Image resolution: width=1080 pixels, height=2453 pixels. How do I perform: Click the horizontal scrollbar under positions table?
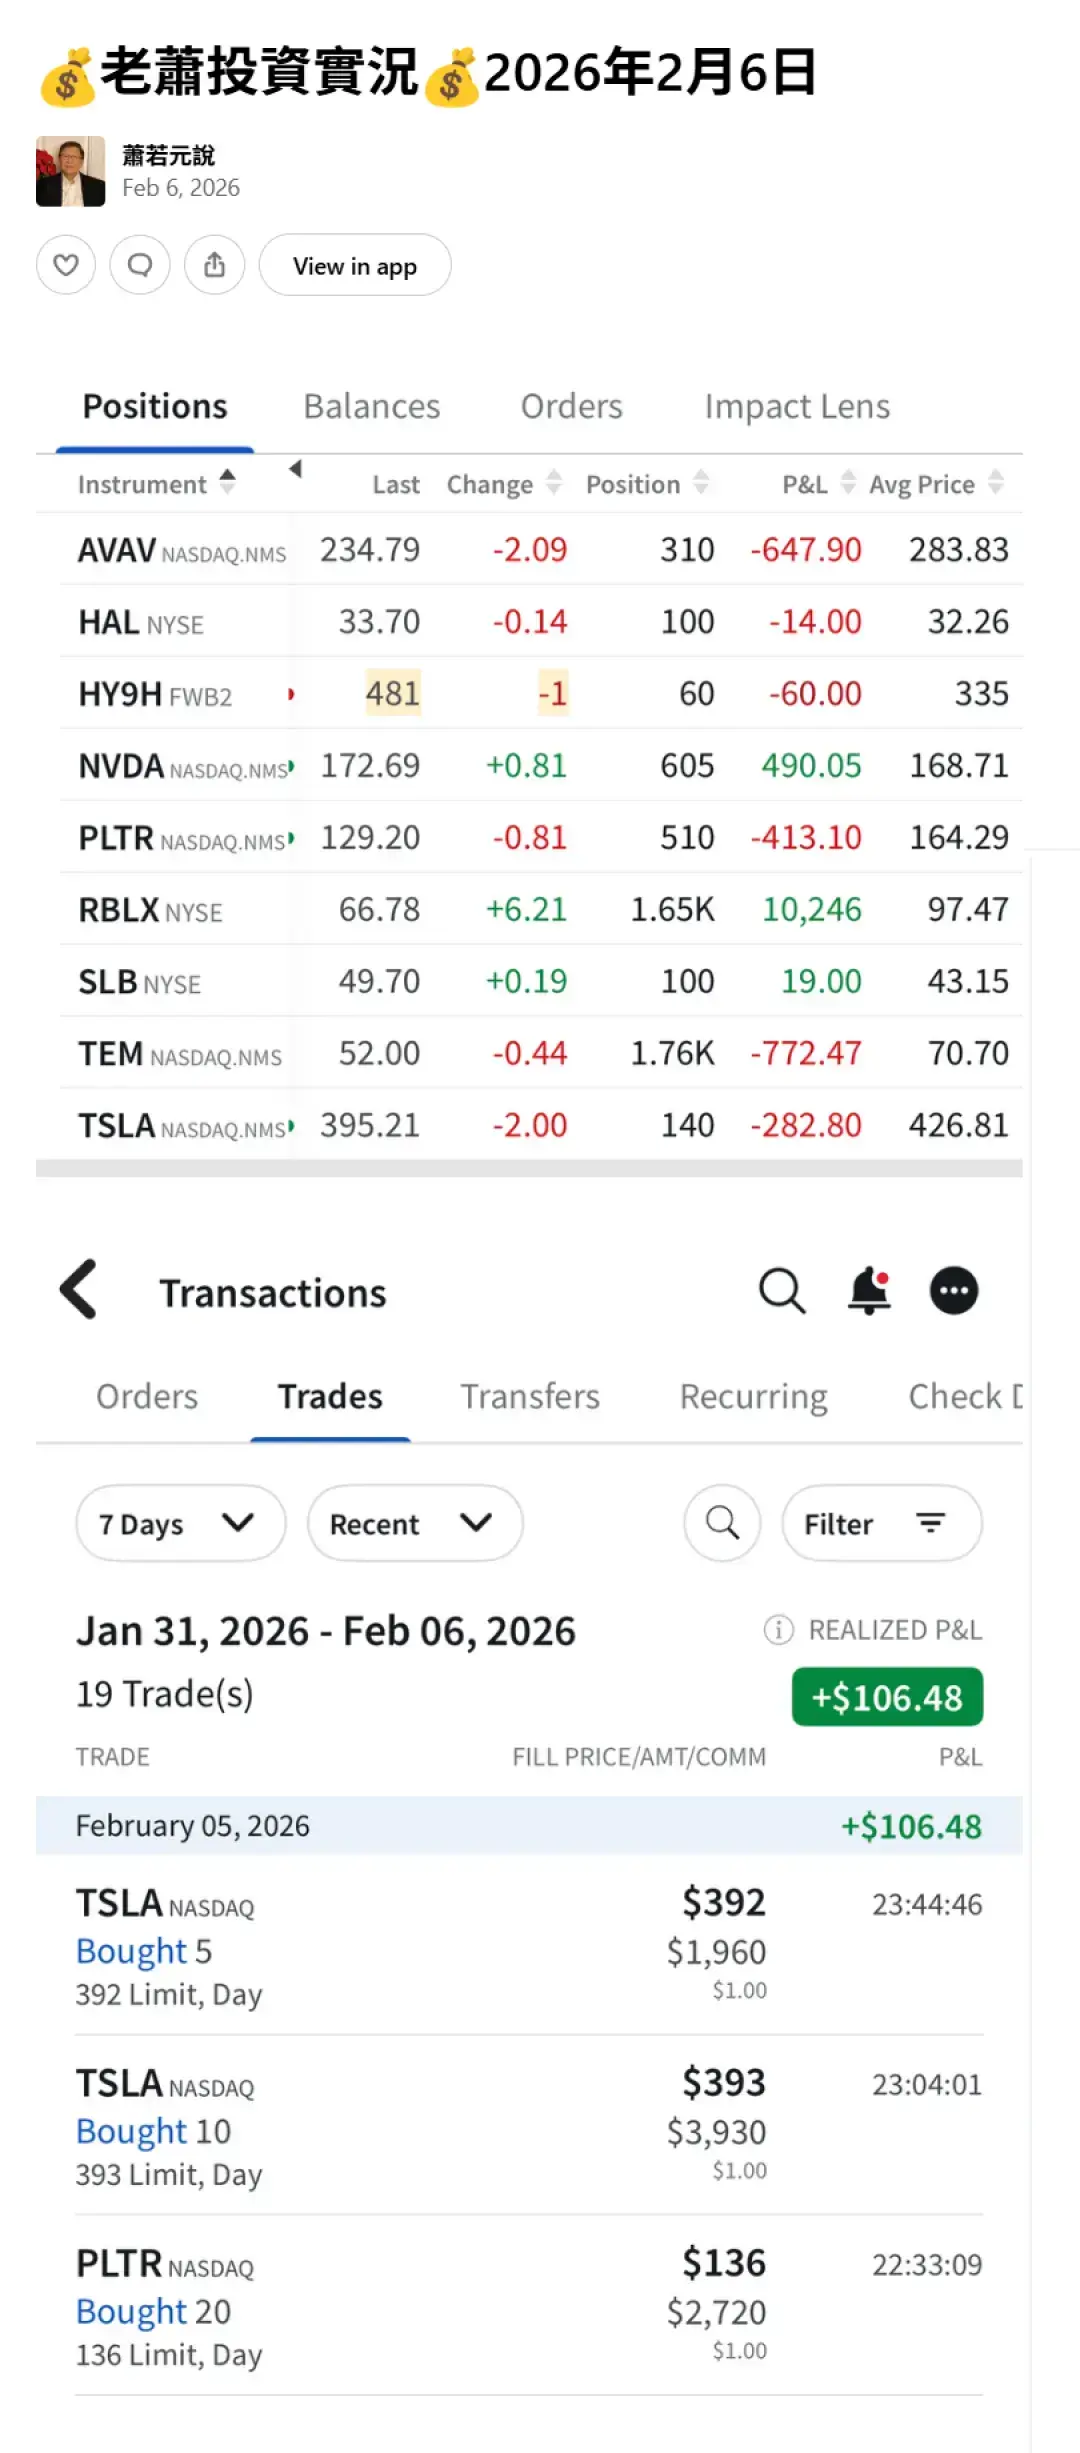[529, 1168]
